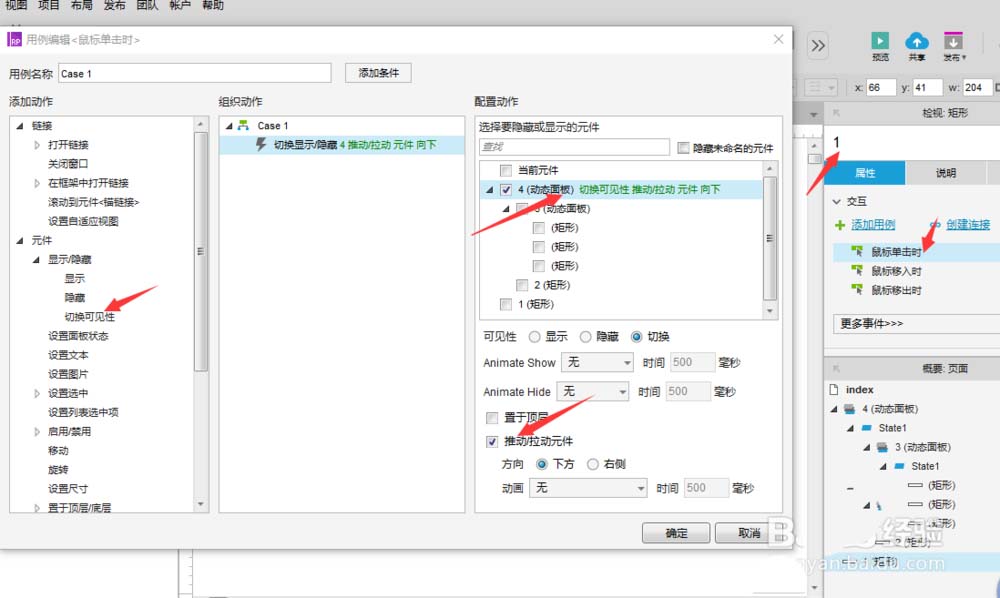The image size is (1000, 598).
Task: Click the 取消 button
Action: (749, 533)
